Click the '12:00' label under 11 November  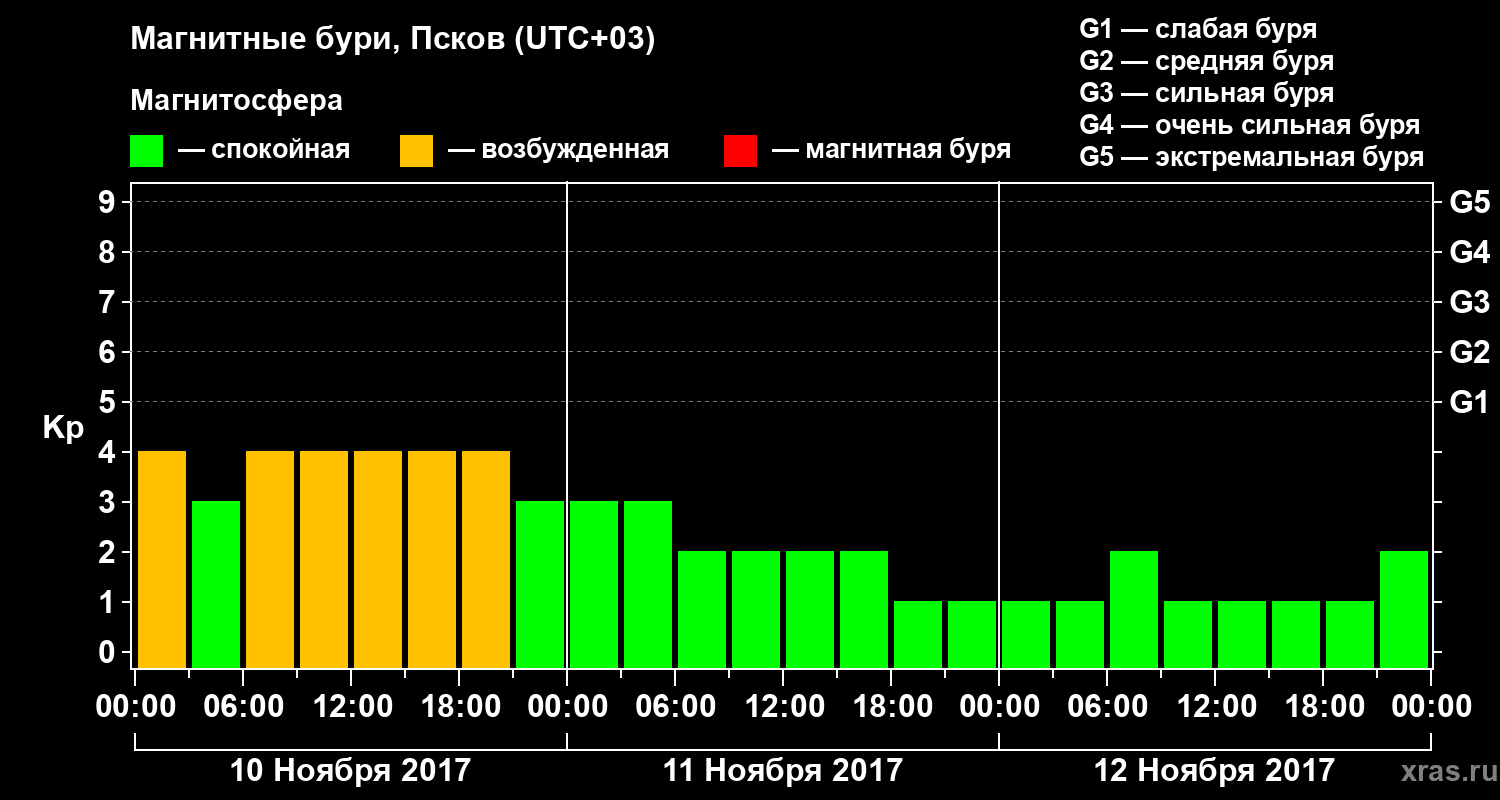tap(783, 707)
